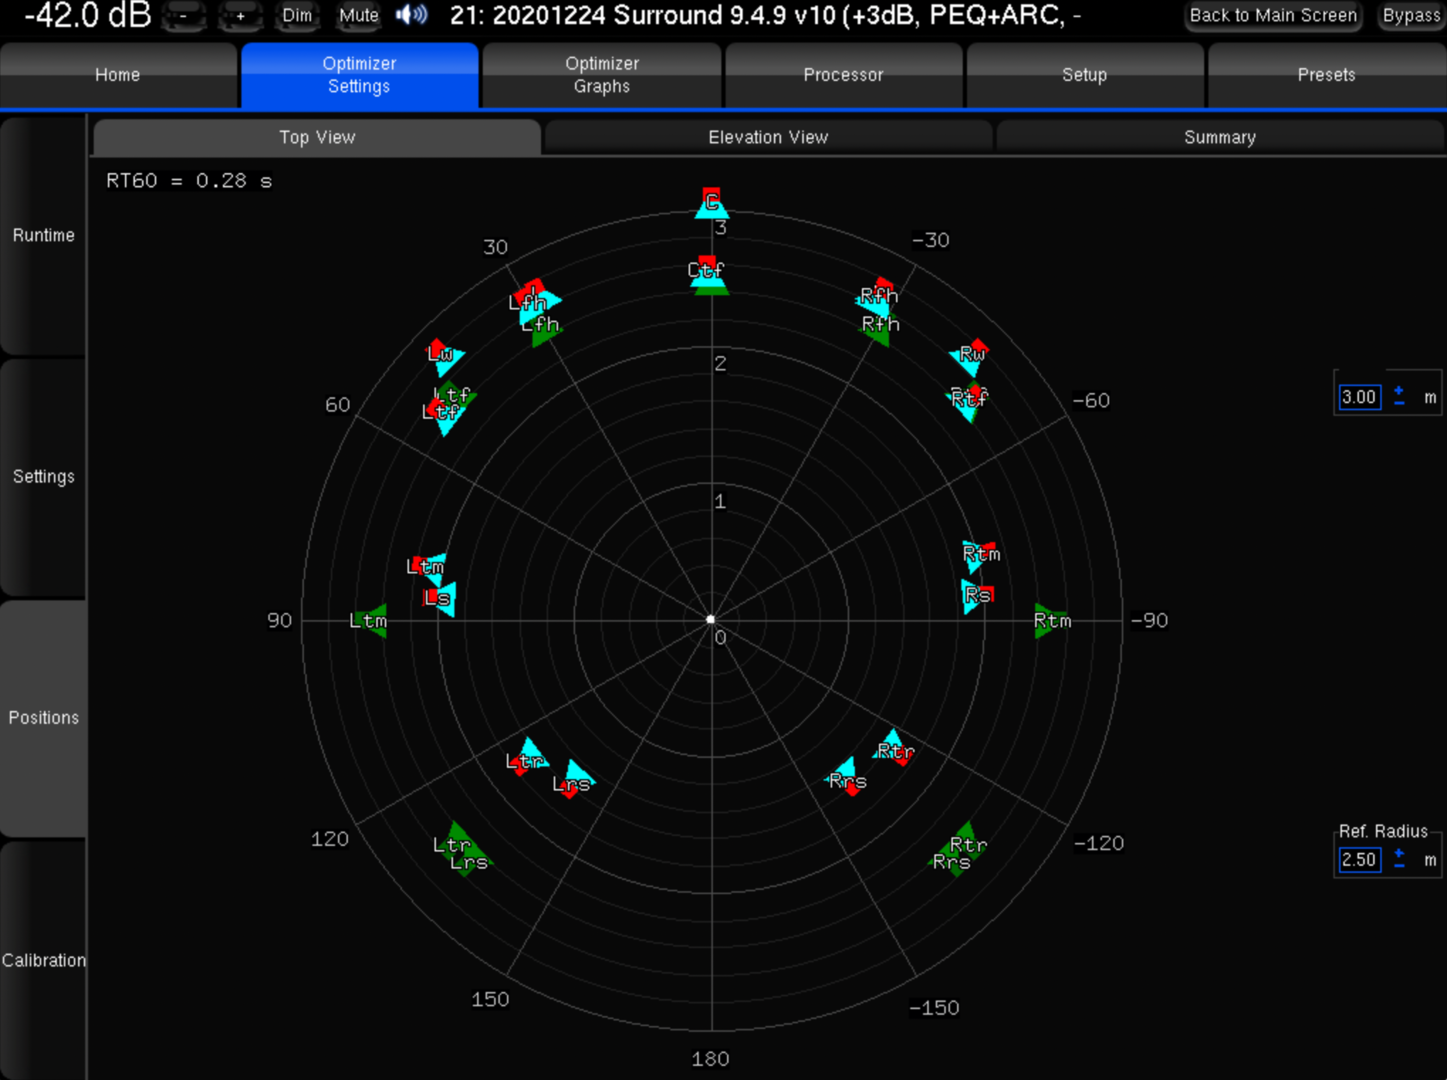Adjust the 3.00 m radius stepper arrows
This screenshot has width=1447, height=1080.
[x=1399, y=397]
